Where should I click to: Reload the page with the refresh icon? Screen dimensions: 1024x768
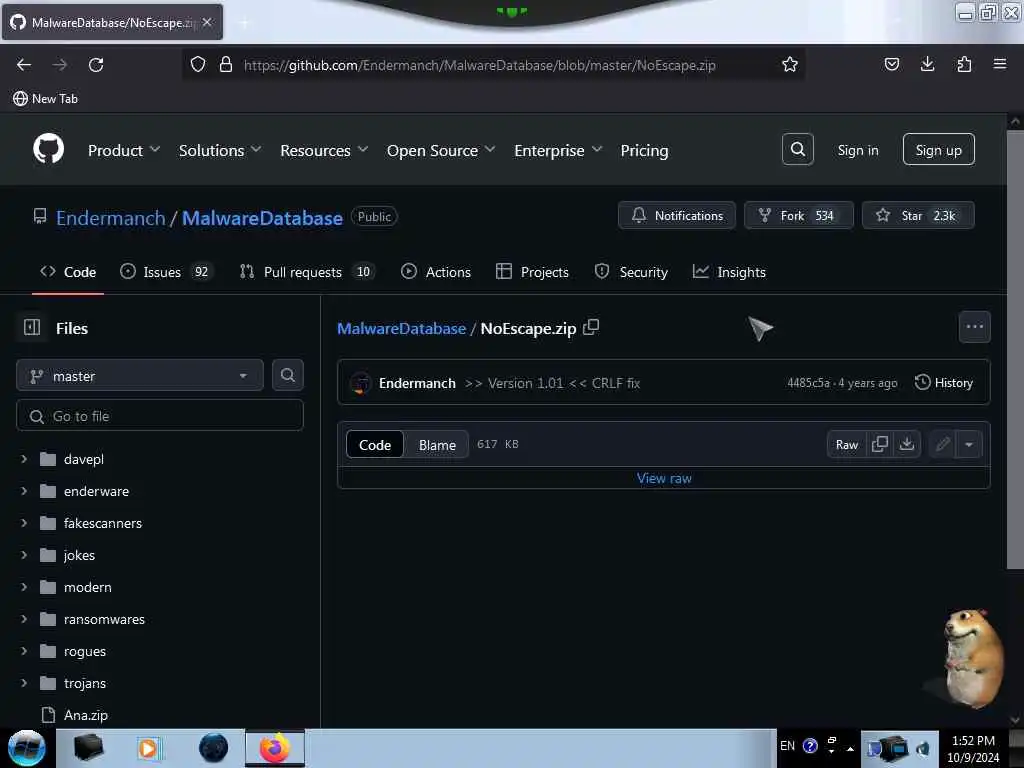tap(96, 65)
